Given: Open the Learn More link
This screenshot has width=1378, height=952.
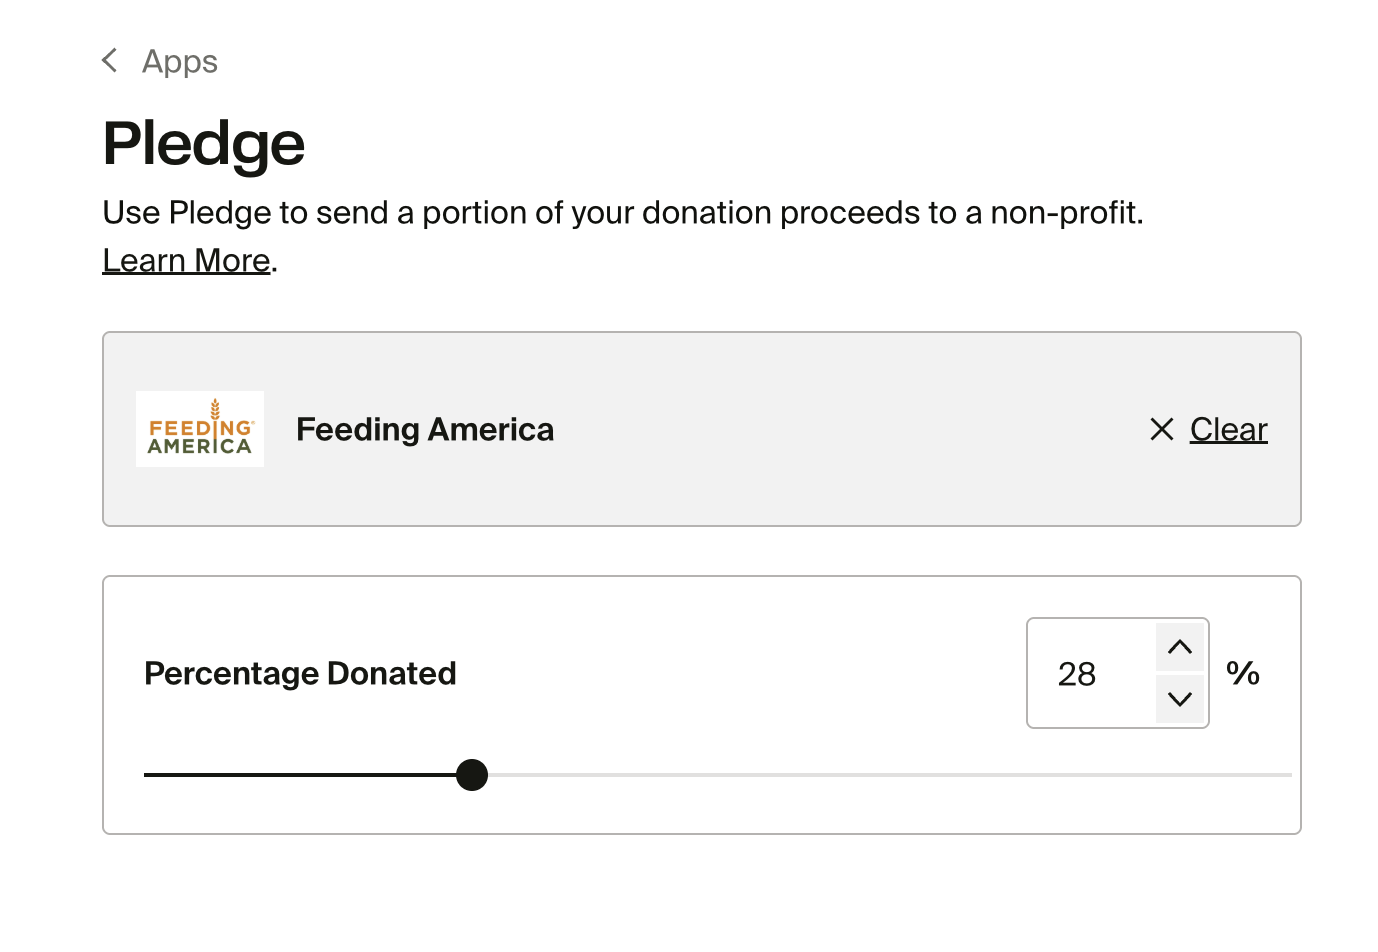Looking at the screenshot, I should pyautogui.click(x=186, y=260).
